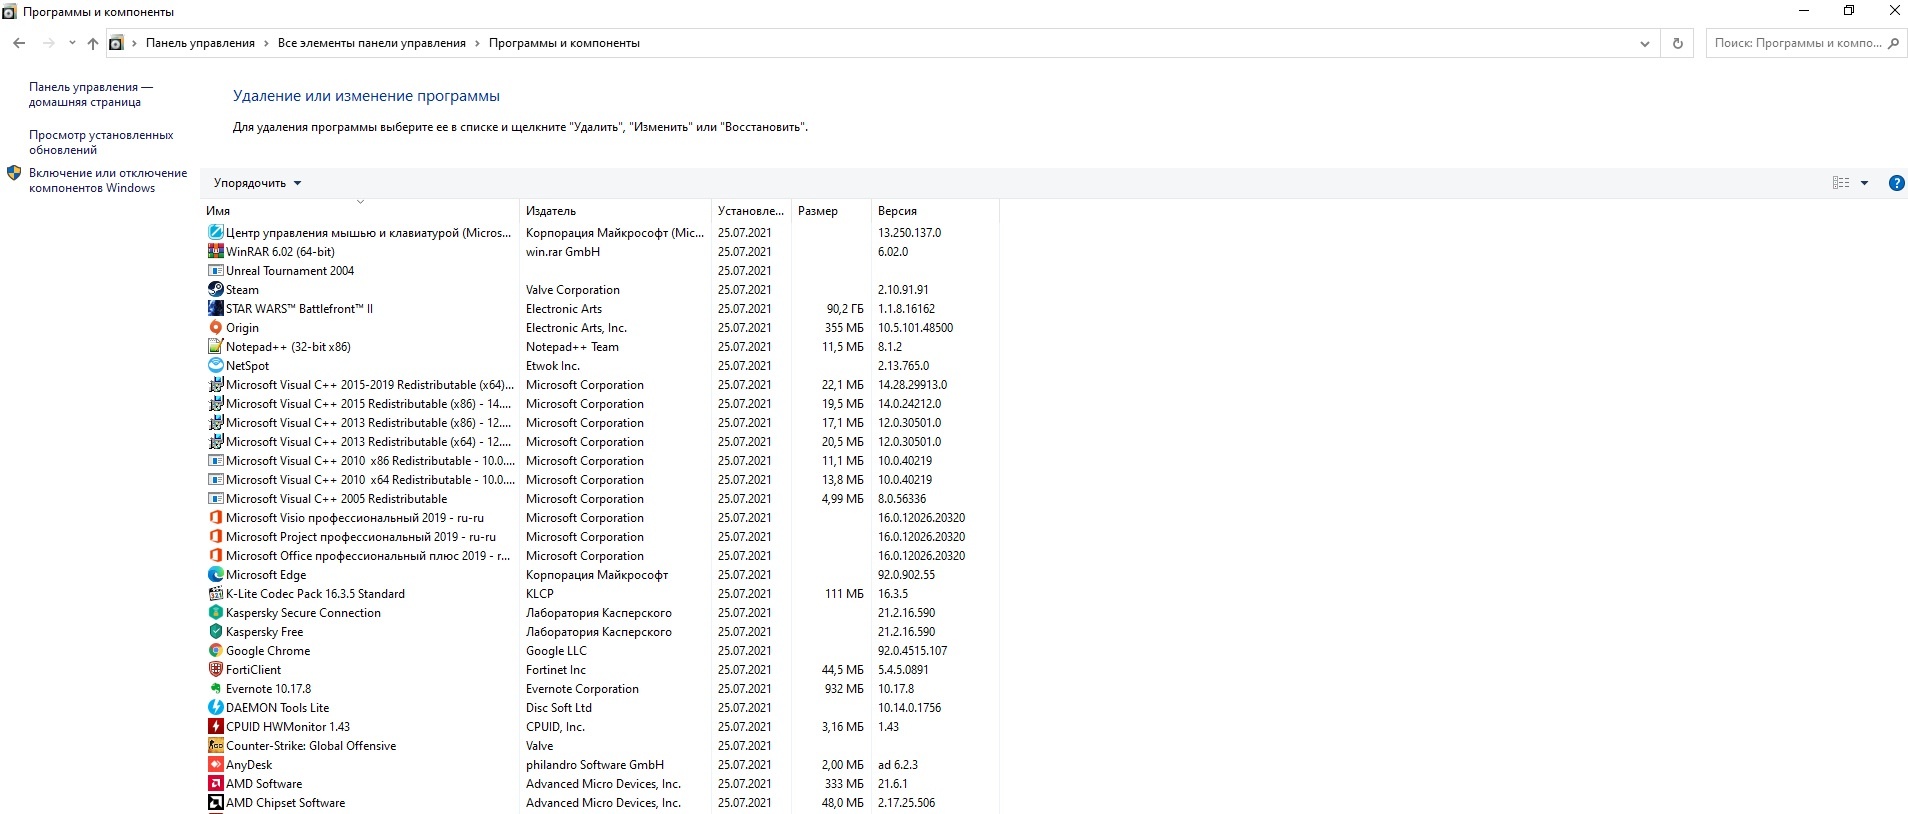The height and width of the screenshot is (814, 1908).
Task: Click the DAEMON Tools Lite icon
Action: (x=215, y=708)
